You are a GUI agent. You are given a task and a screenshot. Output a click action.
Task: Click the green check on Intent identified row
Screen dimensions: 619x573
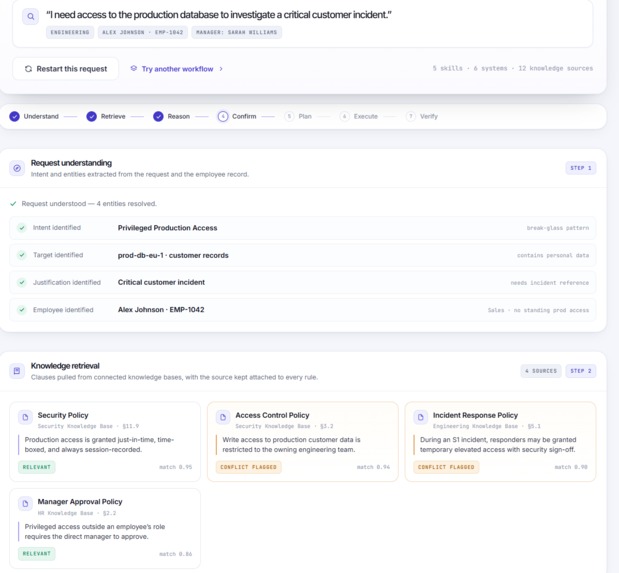(x=22, y=228)
